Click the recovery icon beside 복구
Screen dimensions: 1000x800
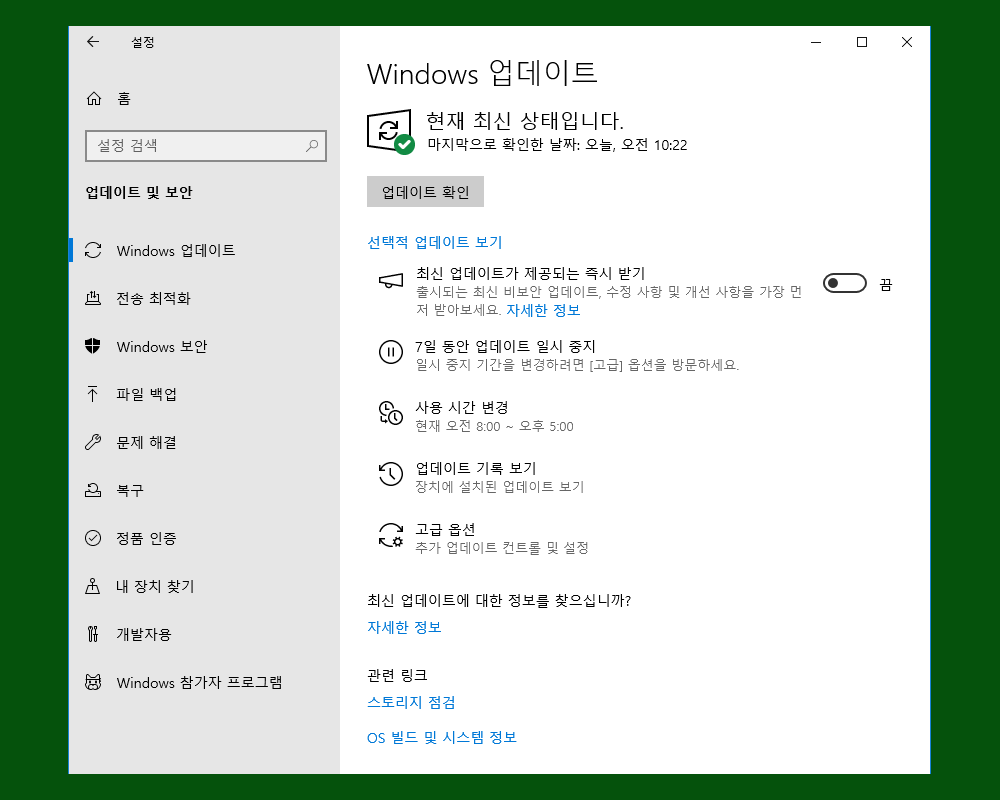tap(93, 490)
